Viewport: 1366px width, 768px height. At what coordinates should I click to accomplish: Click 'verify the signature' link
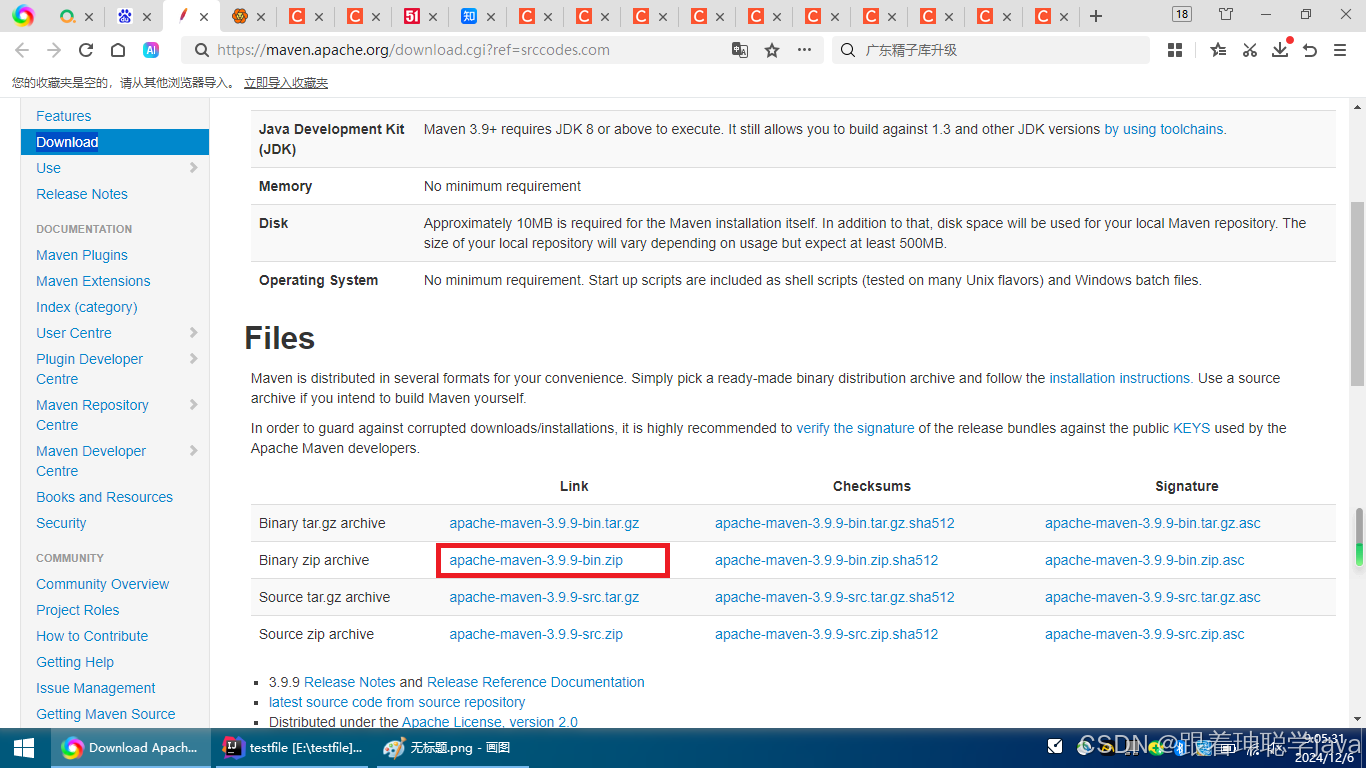pyautogui.click(x=855, y=428)
